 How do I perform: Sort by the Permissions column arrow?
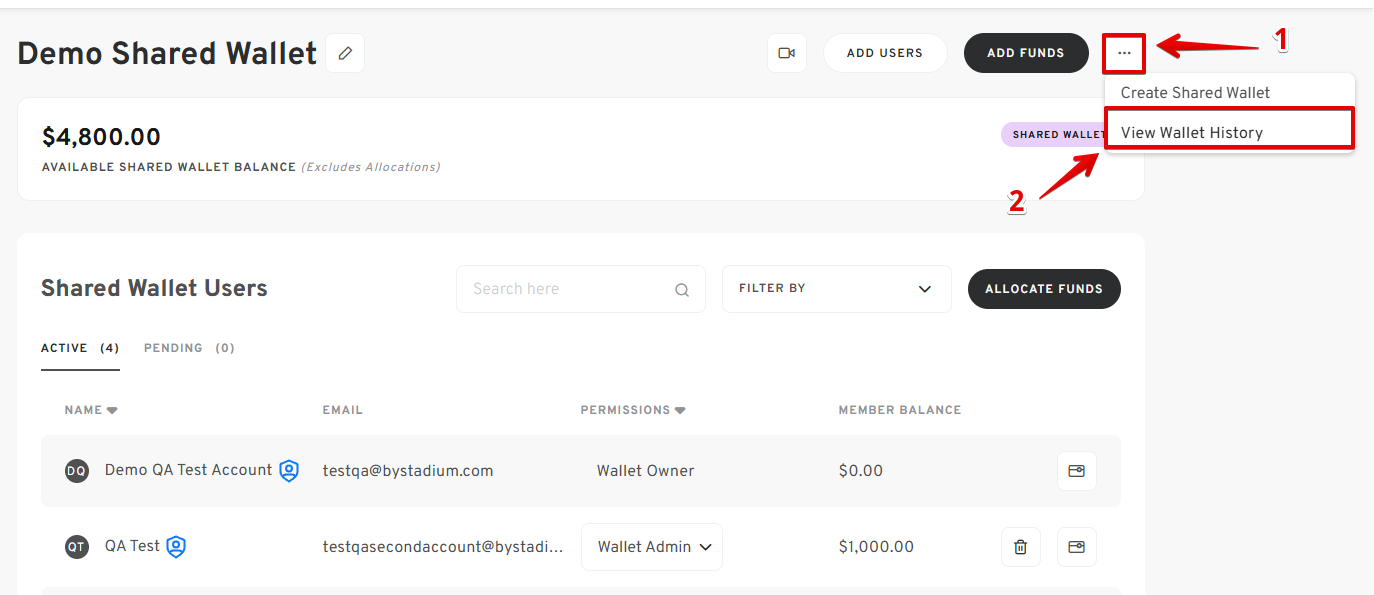tap(680, 411)
